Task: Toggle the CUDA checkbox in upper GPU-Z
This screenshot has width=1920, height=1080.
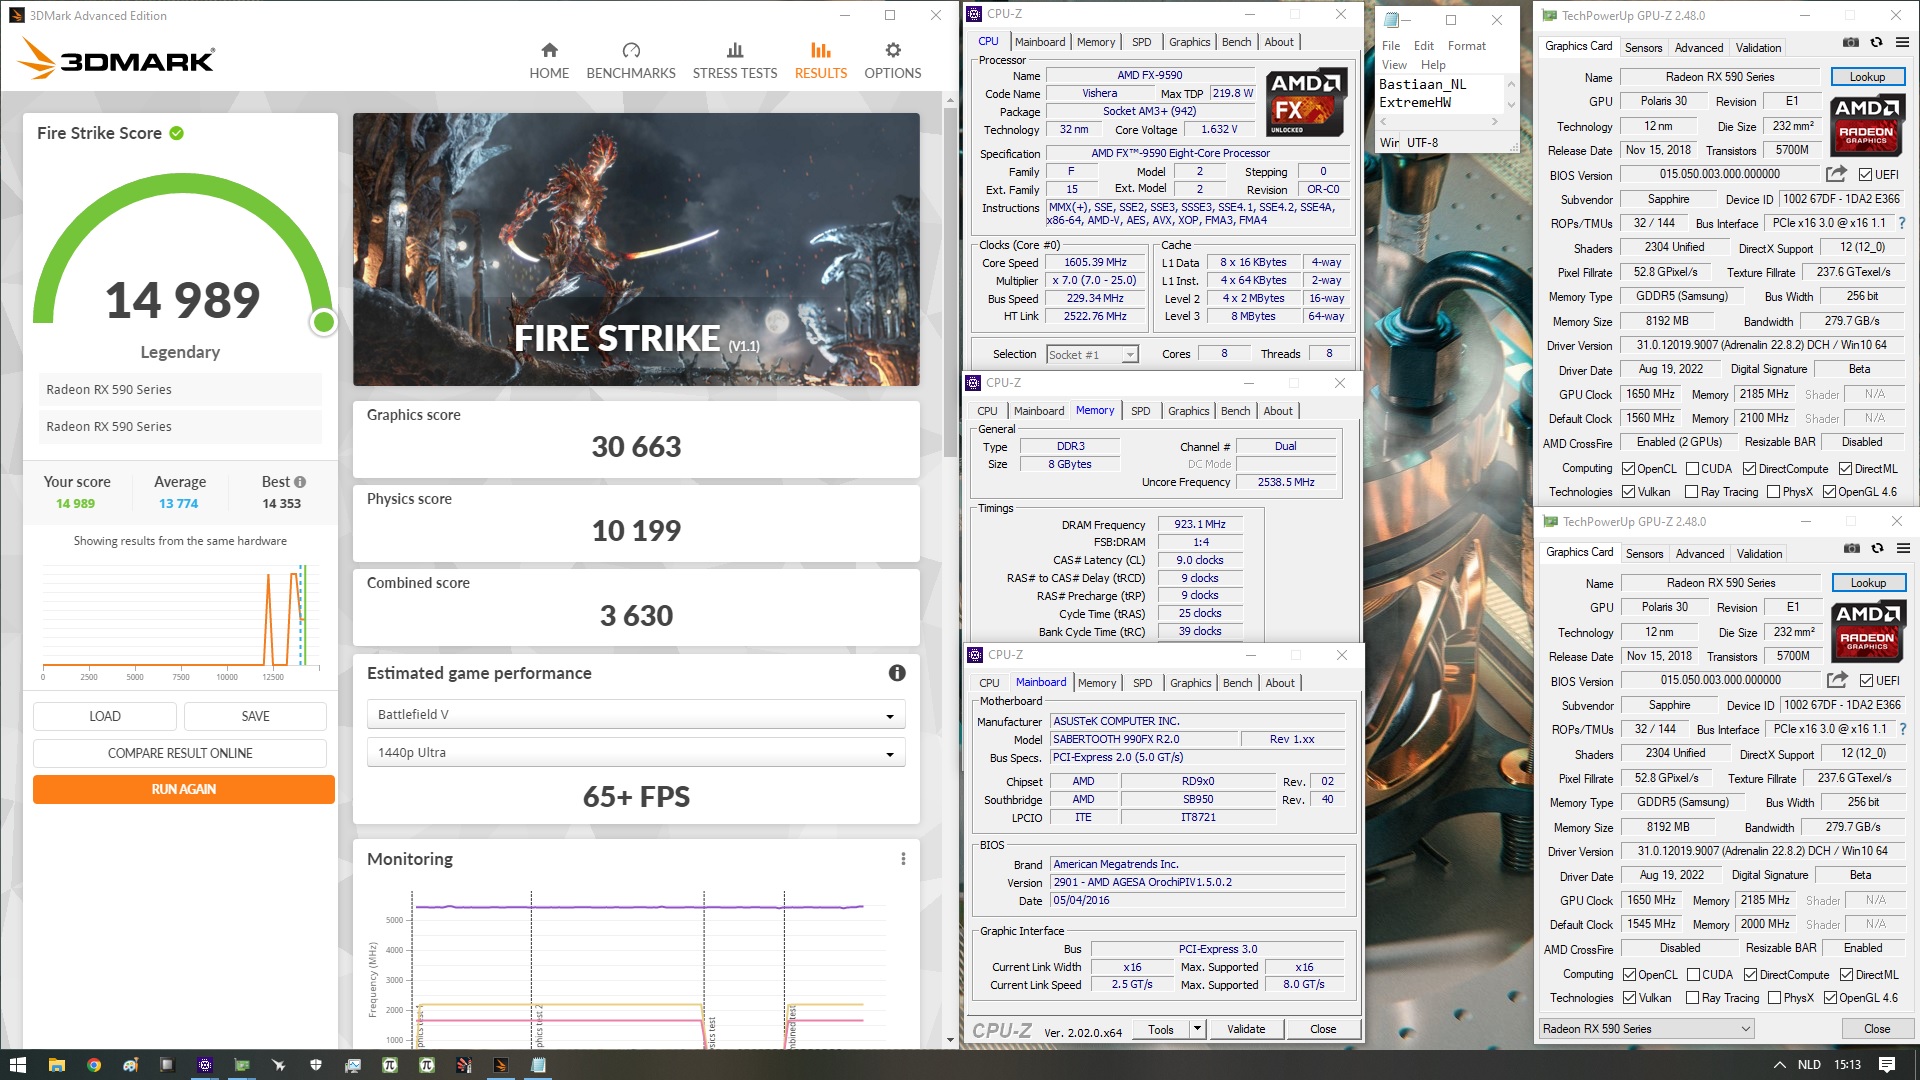Action: tap(1693, 469)
